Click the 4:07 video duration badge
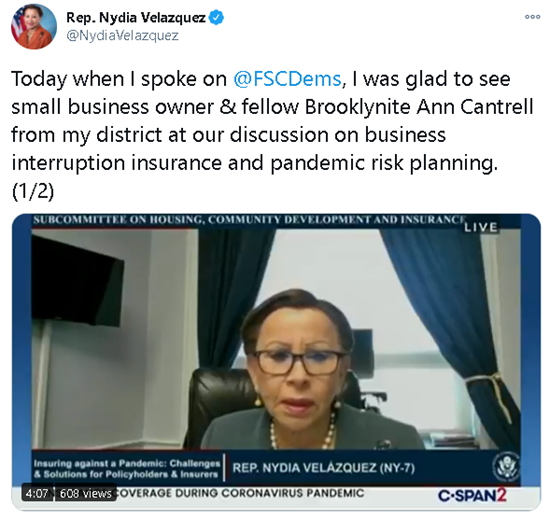This screenshot has height=520, width=550. tap(37, 493)
